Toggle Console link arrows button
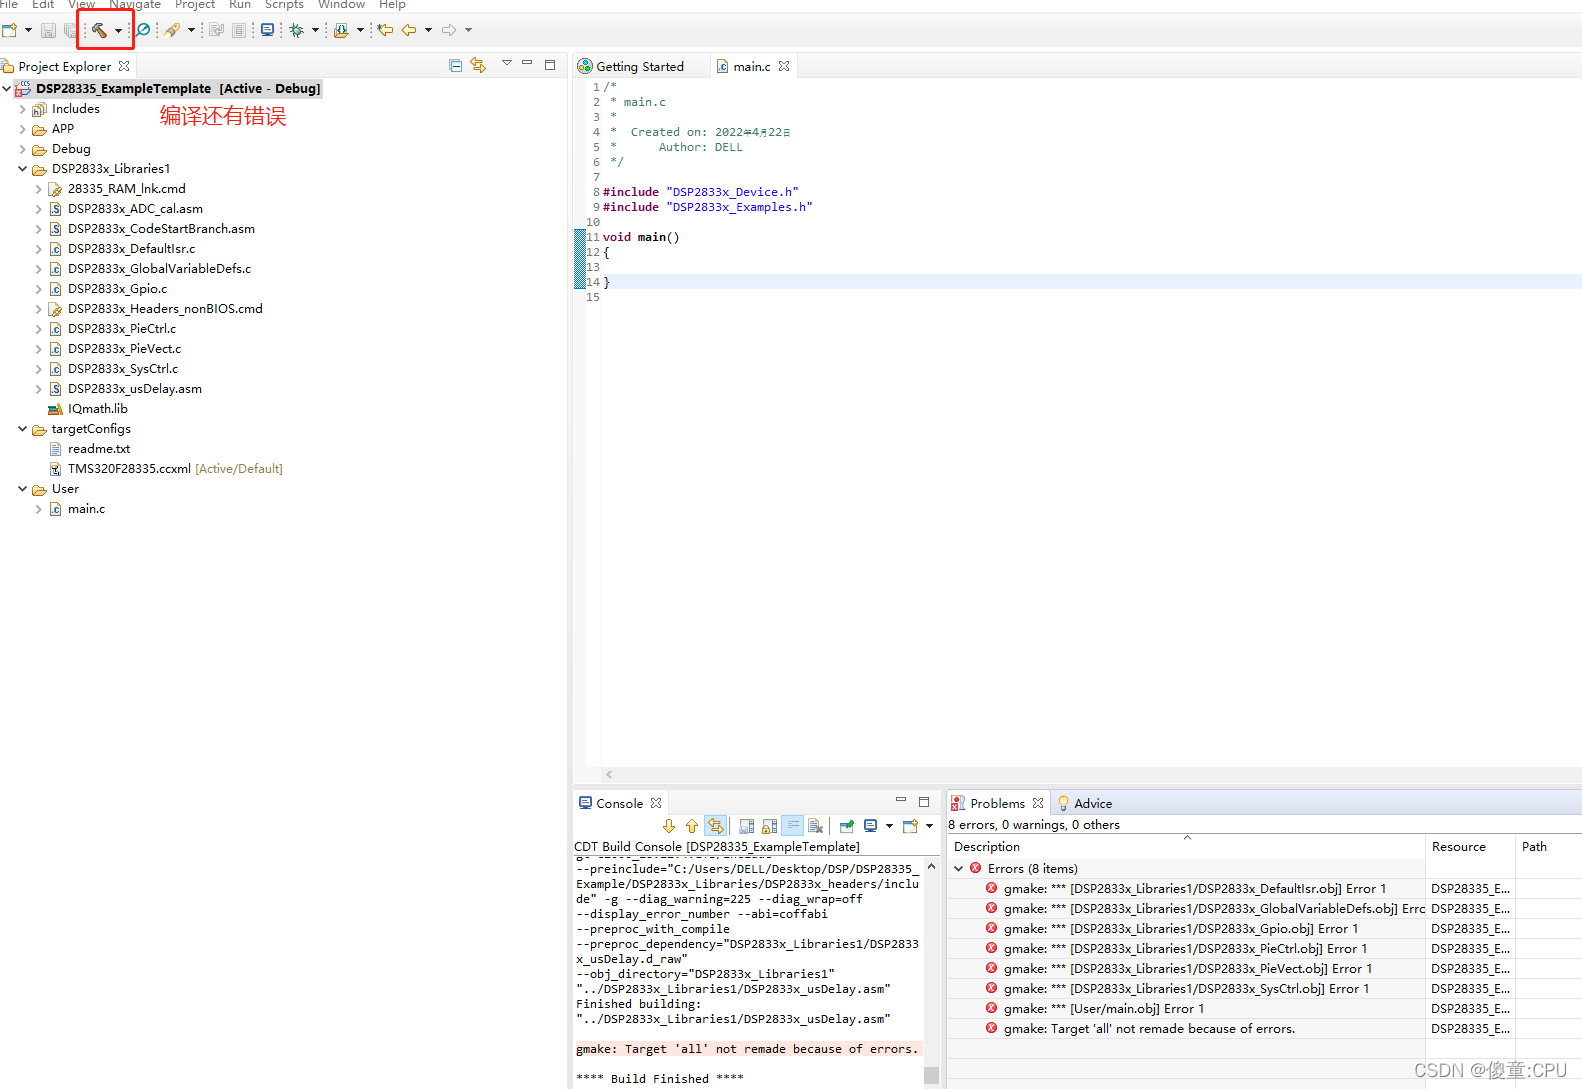The image size is (1582, 1089). tap(715, 826)
